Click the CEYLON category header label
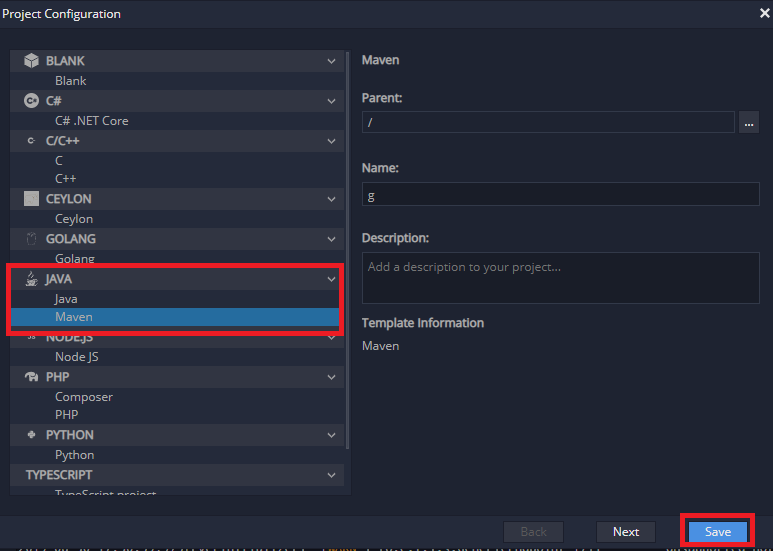773x551 pixels. click(69, 199)
